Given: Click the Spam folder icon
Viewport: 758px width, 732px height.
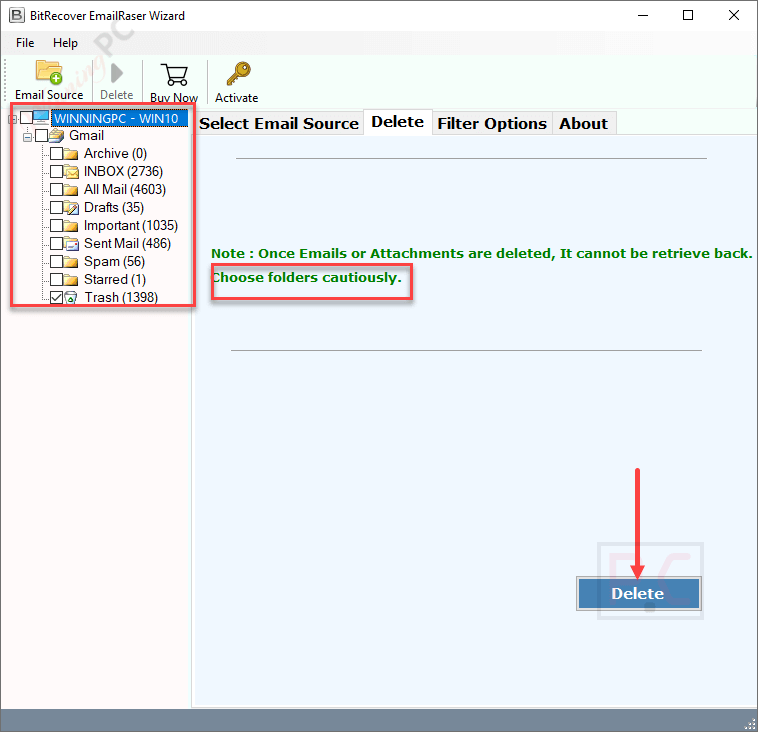Looking at the screenshot, I should [71, 262].
